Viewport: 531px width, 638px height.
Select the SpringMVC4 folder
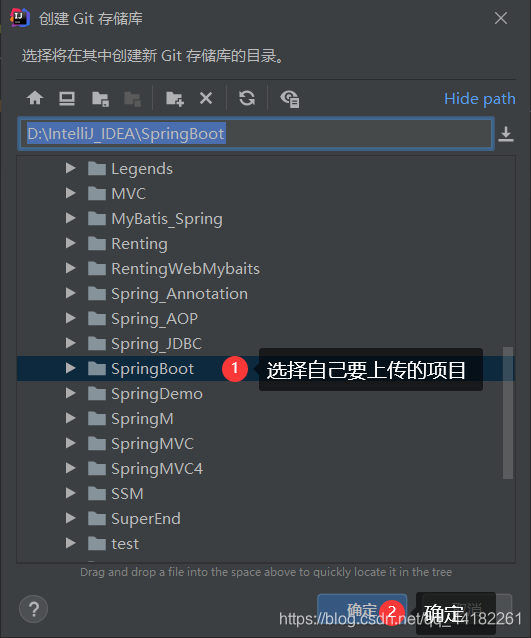[x=157, y=469]
